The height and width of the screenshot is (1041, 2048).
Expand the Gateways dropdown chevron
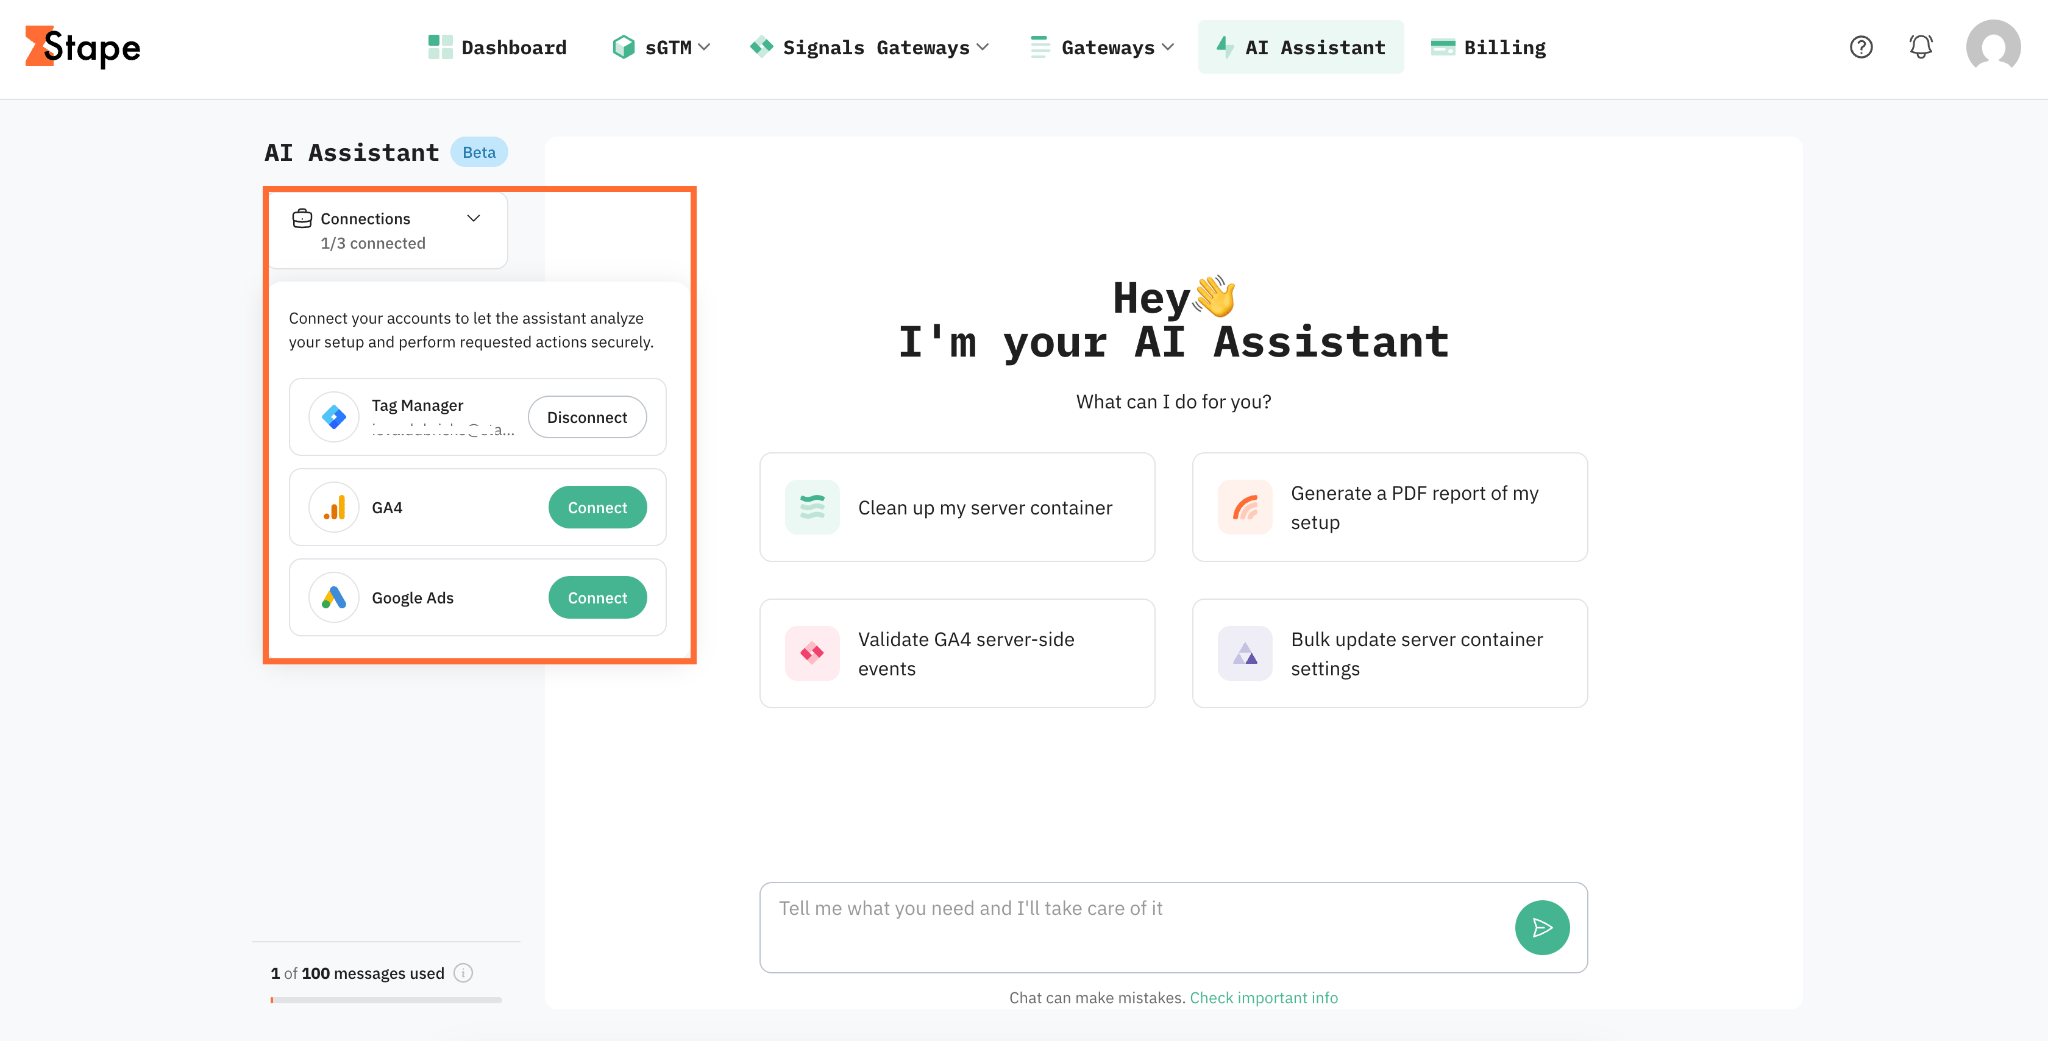[x=1168, y=47]
